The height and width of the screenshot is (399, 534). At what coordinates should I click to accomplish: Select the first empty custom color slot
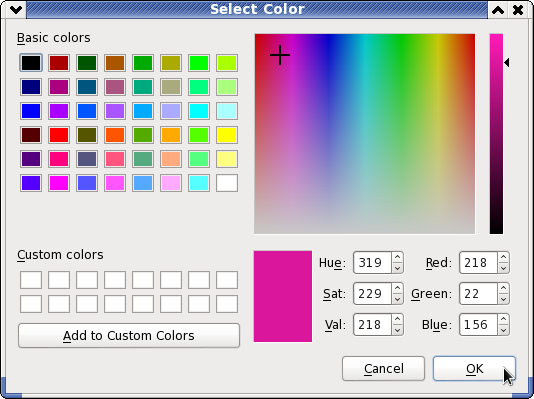click(x=31, y=280)
